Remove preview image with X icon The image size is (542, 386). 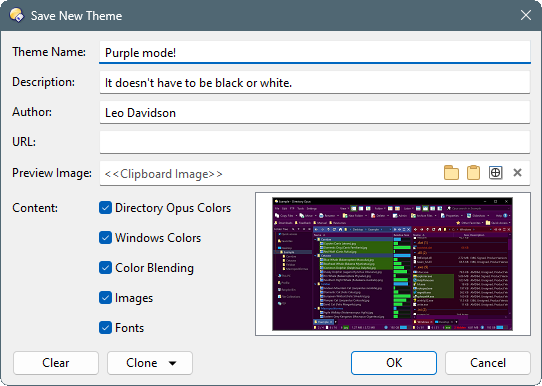517,172
